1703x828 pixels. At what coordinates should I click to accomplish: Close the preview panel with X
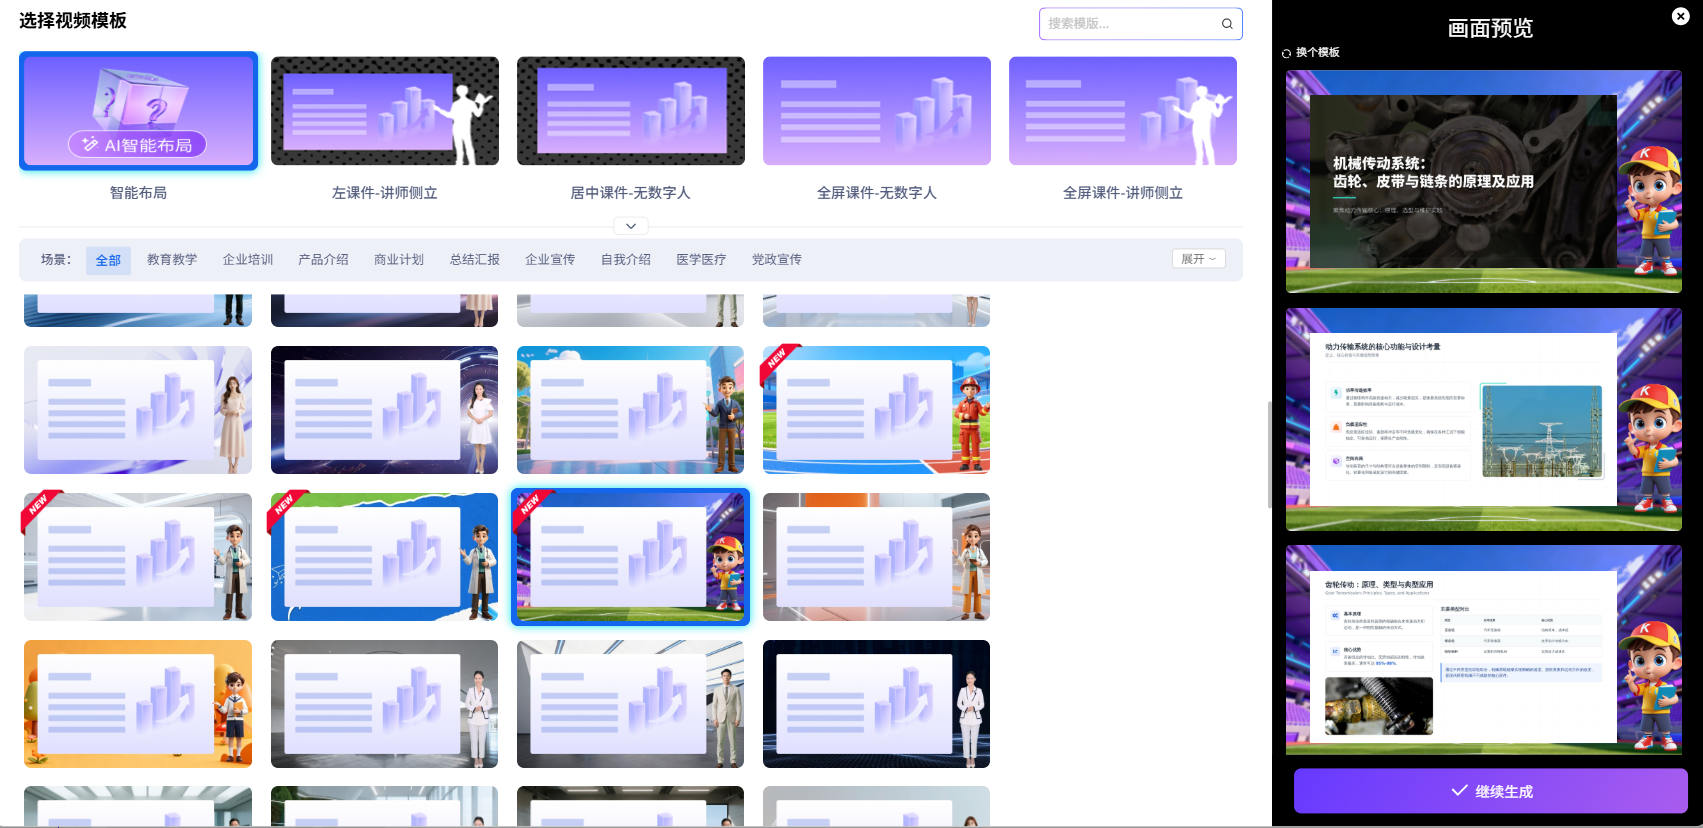(x=1680, y=16)
